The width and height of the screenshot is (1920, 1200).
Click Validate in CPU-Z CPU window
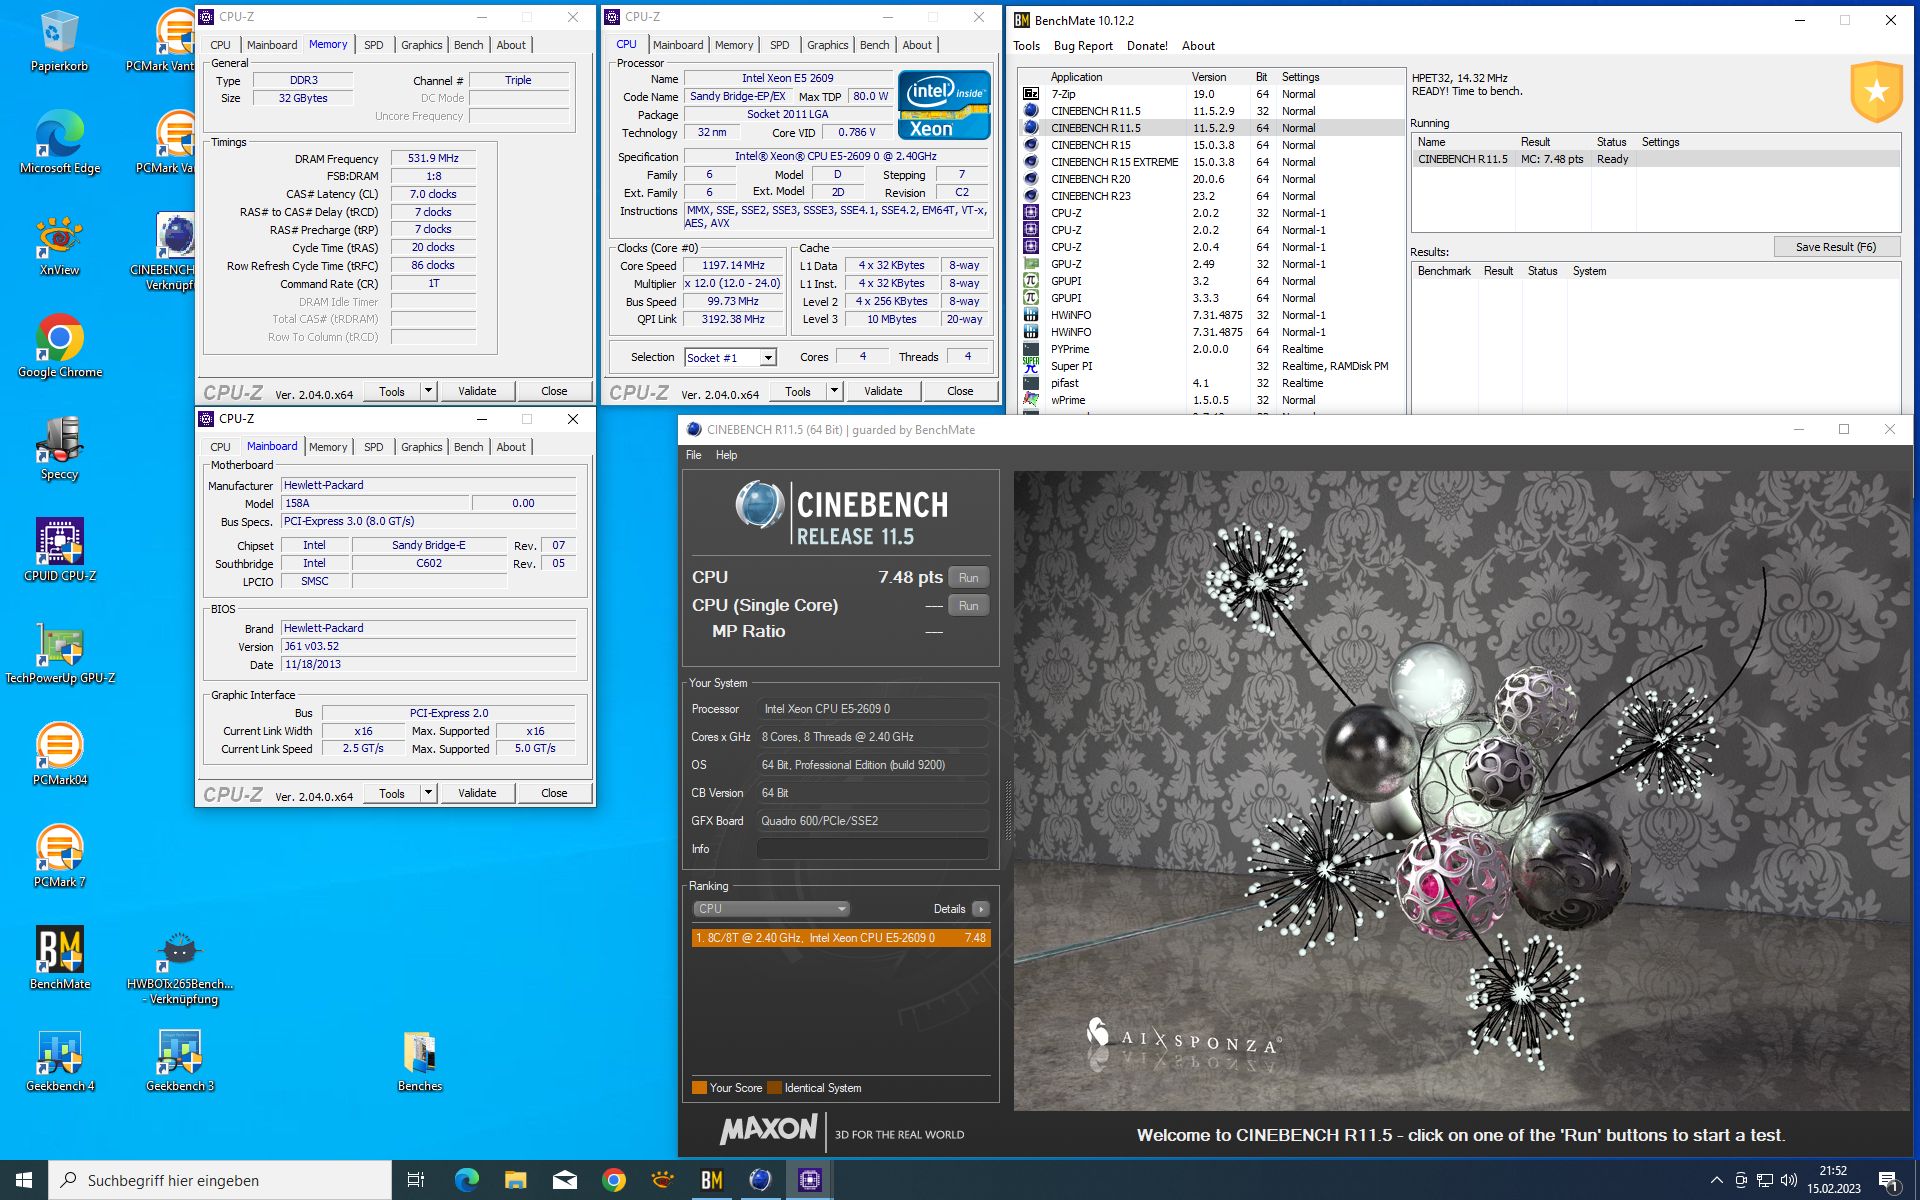click(x=883, y=391)
